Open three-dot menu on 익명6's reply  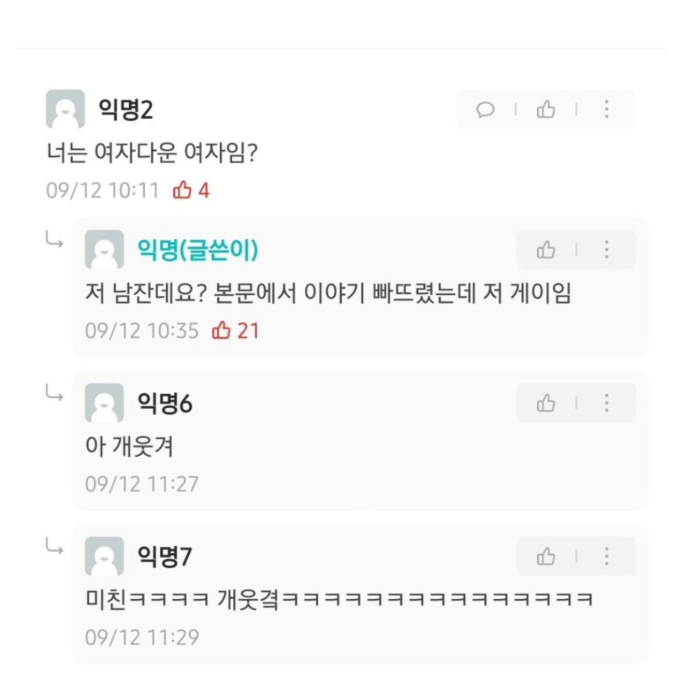[606, 403]
